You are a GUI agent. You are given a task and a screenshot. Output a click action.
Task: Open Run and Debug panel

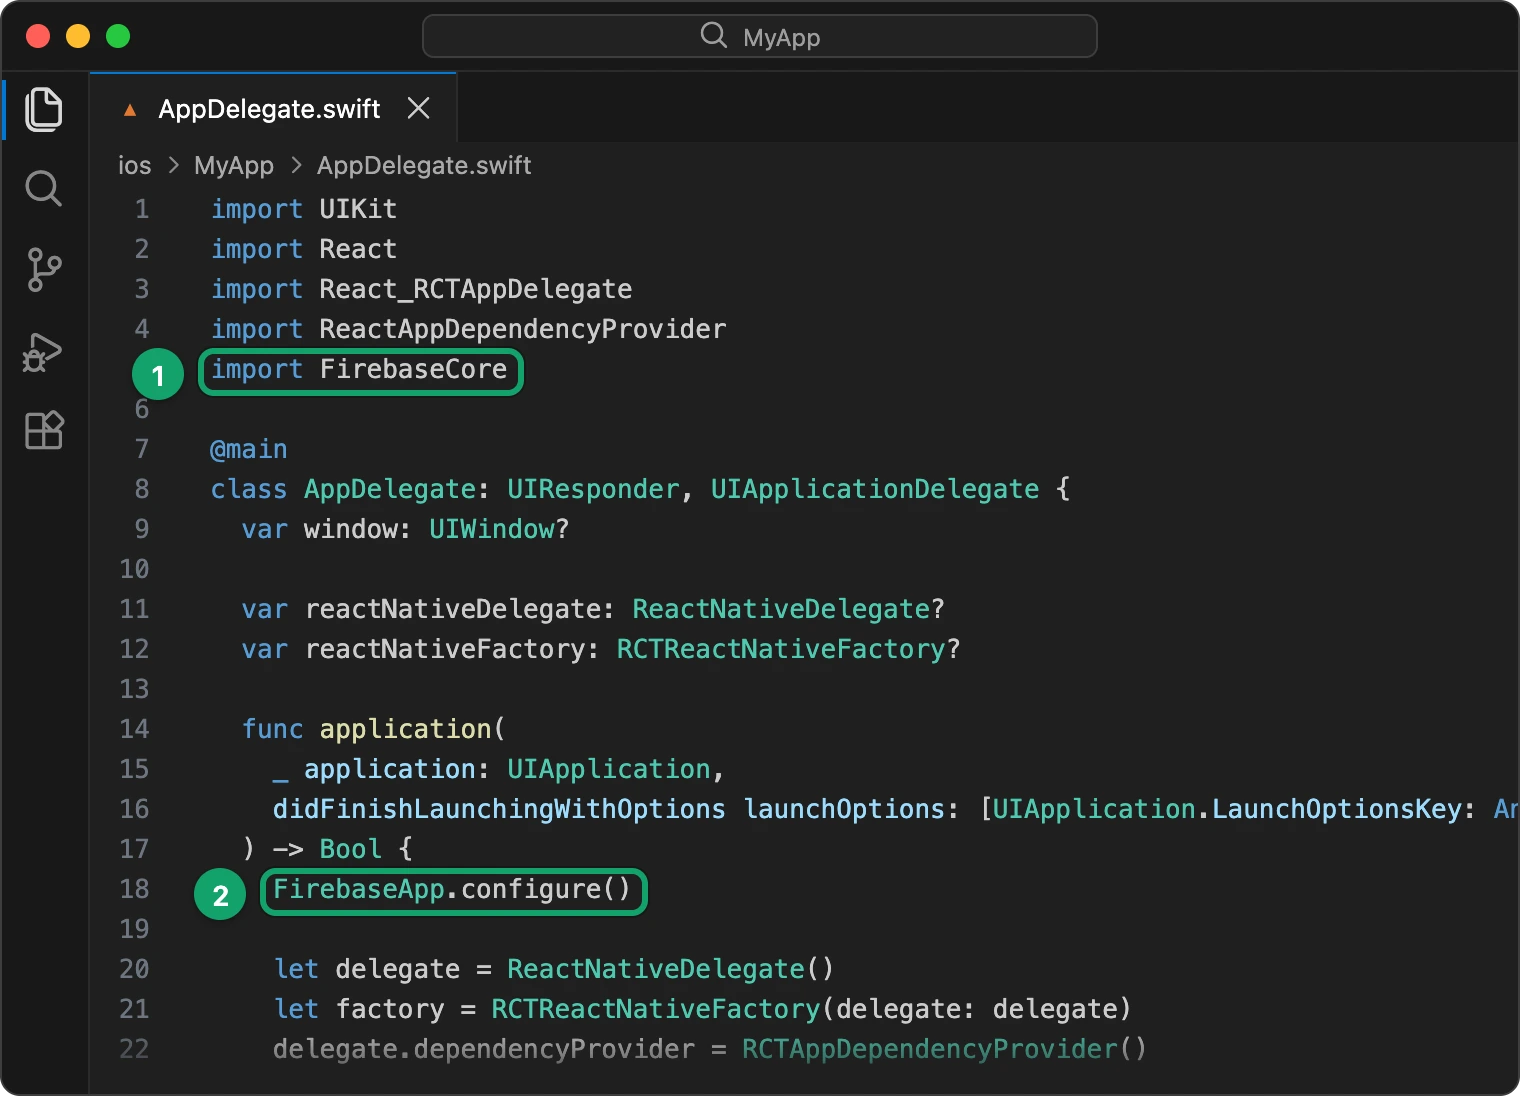coord(43,352)
